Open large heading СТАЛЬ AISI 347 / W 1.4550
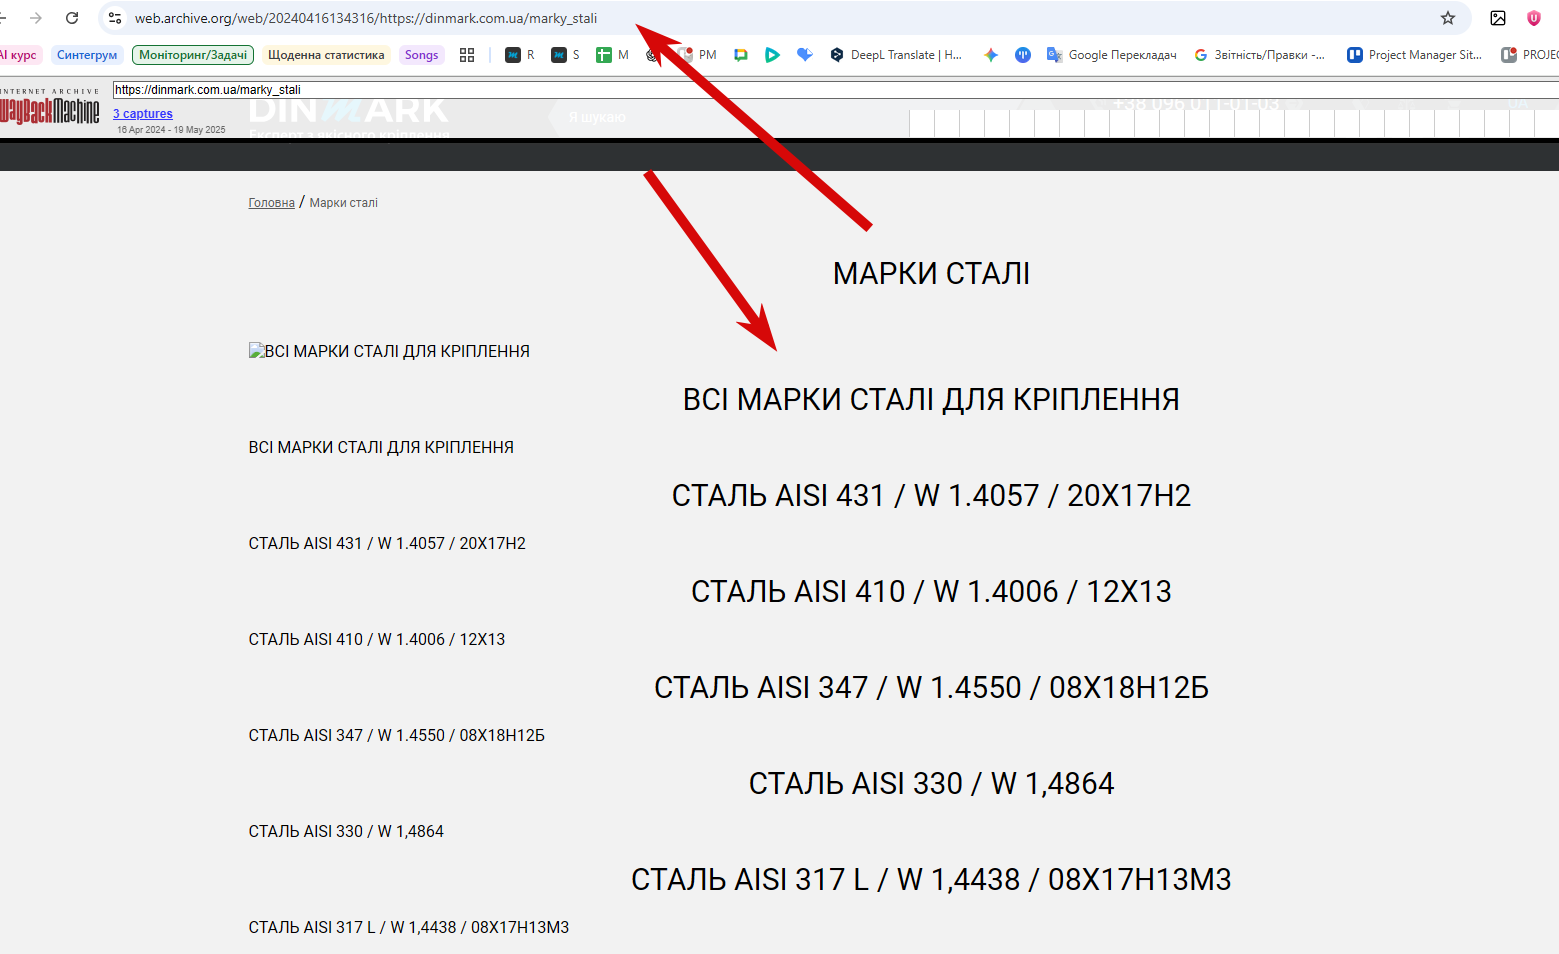This screenshot has height=954, width=1559. 931,688
